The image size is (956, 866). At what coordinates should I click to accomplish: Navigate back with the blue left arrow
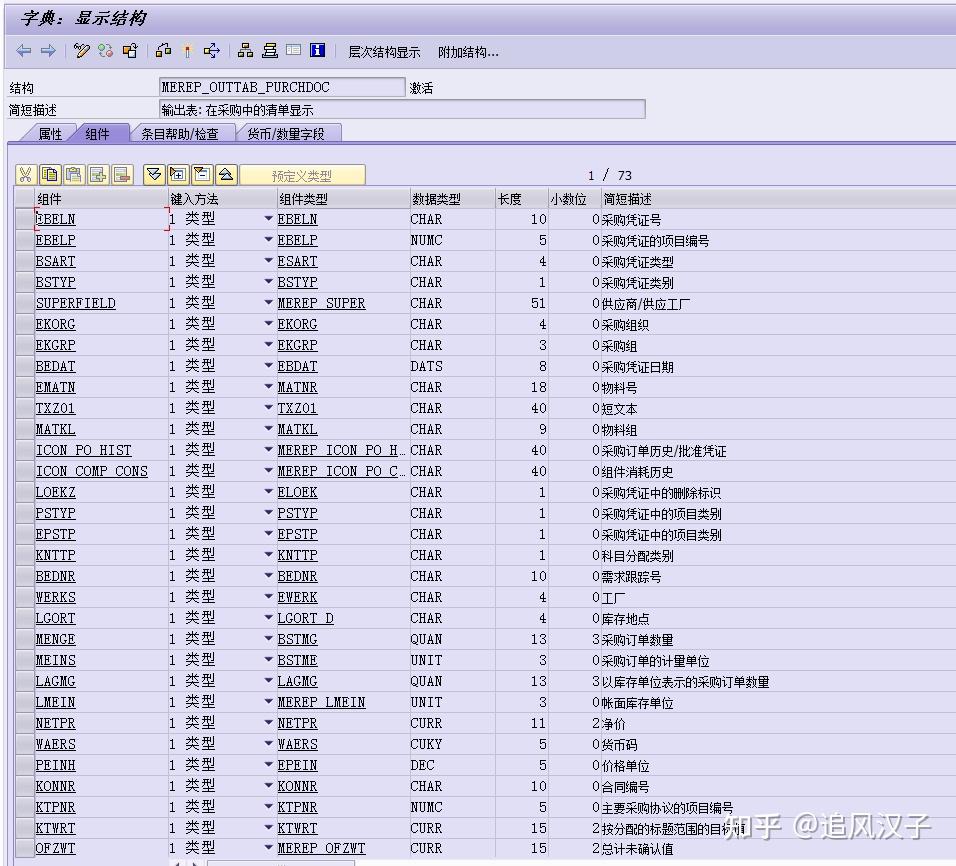click(24, 50)
